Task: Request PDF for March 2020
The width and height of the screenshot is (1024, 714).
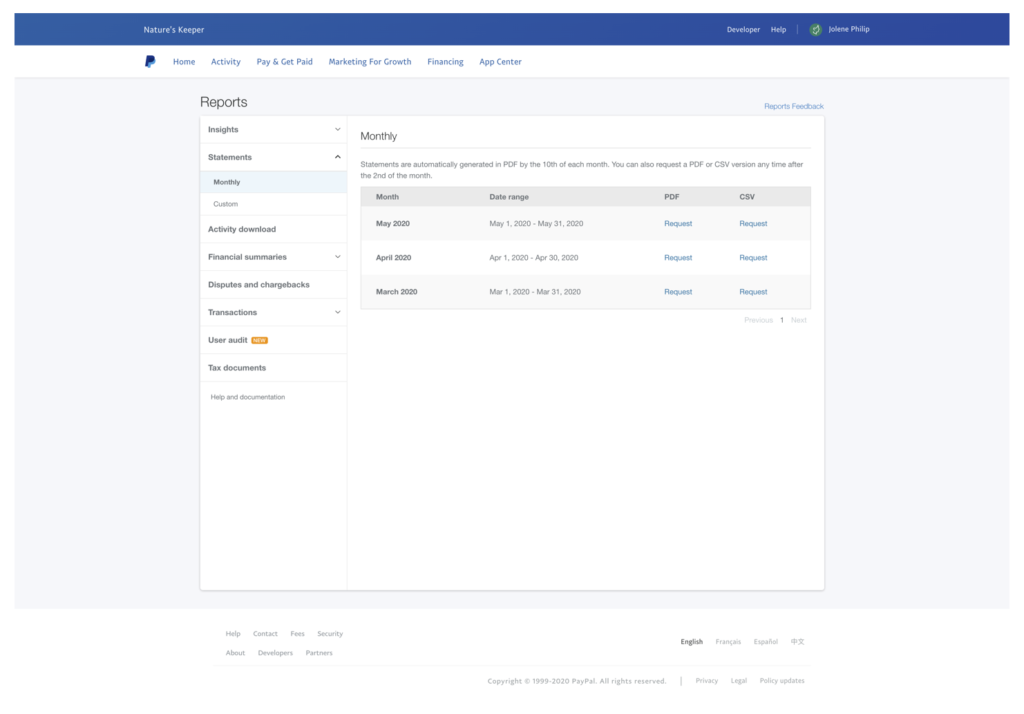Action: (x=678, y=292)
